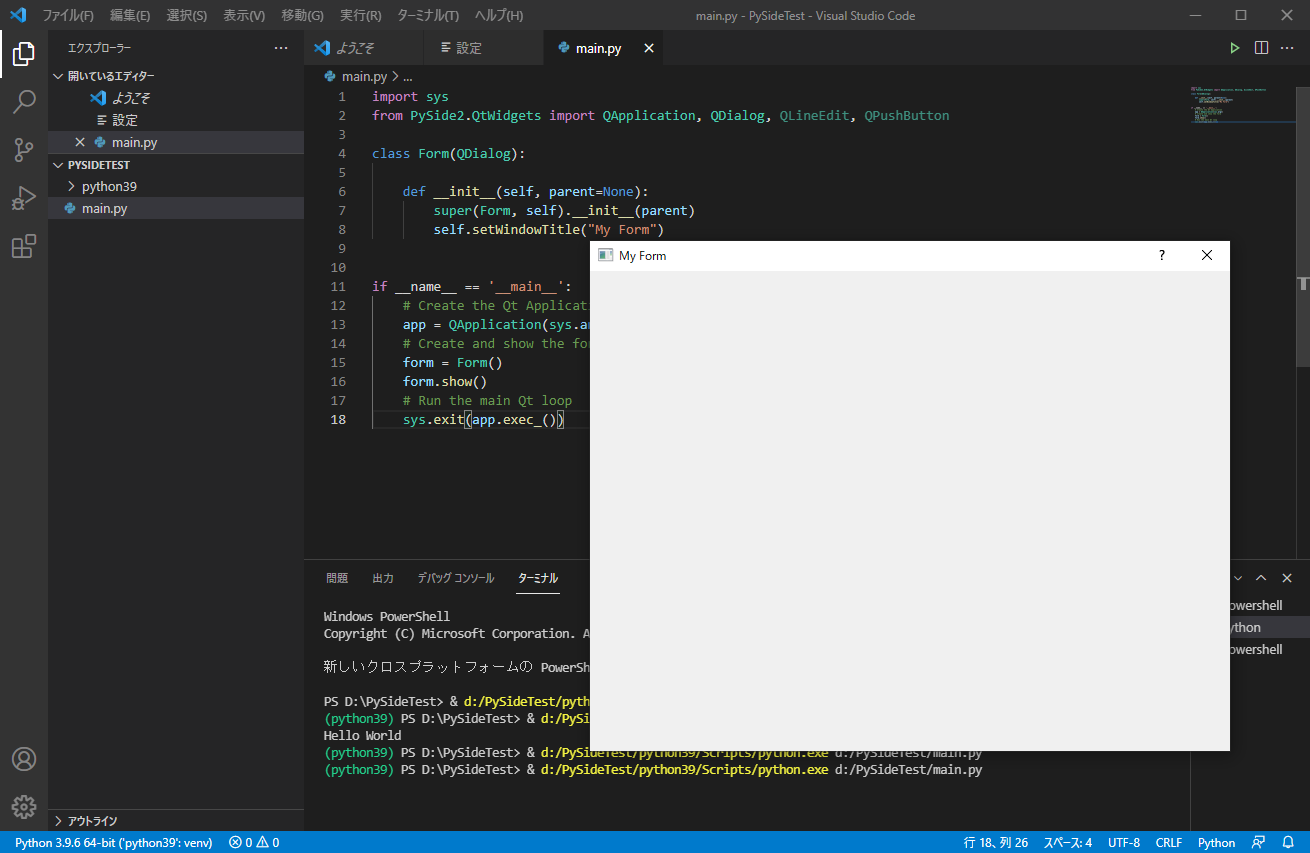Open the Source Control view
1310x853 pixels.
coord(24,150)
